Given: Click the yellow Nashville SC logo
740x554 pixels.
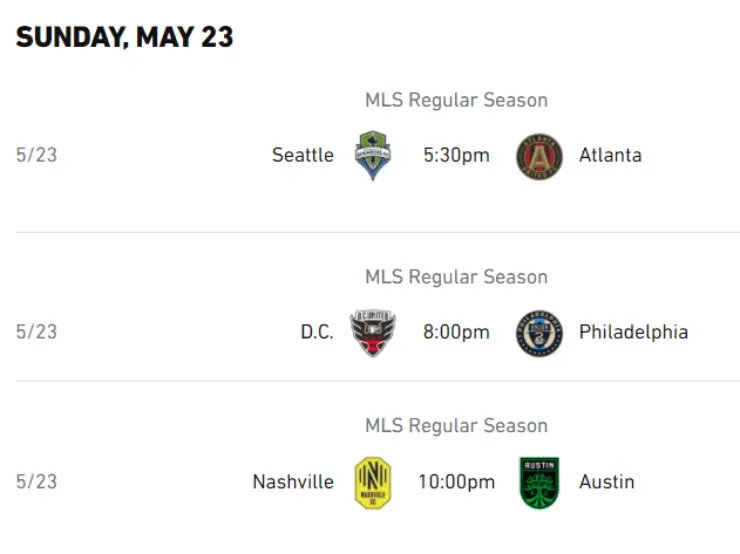Looking at the screenshot, I should pyautogui.click(x=373, y=482).
